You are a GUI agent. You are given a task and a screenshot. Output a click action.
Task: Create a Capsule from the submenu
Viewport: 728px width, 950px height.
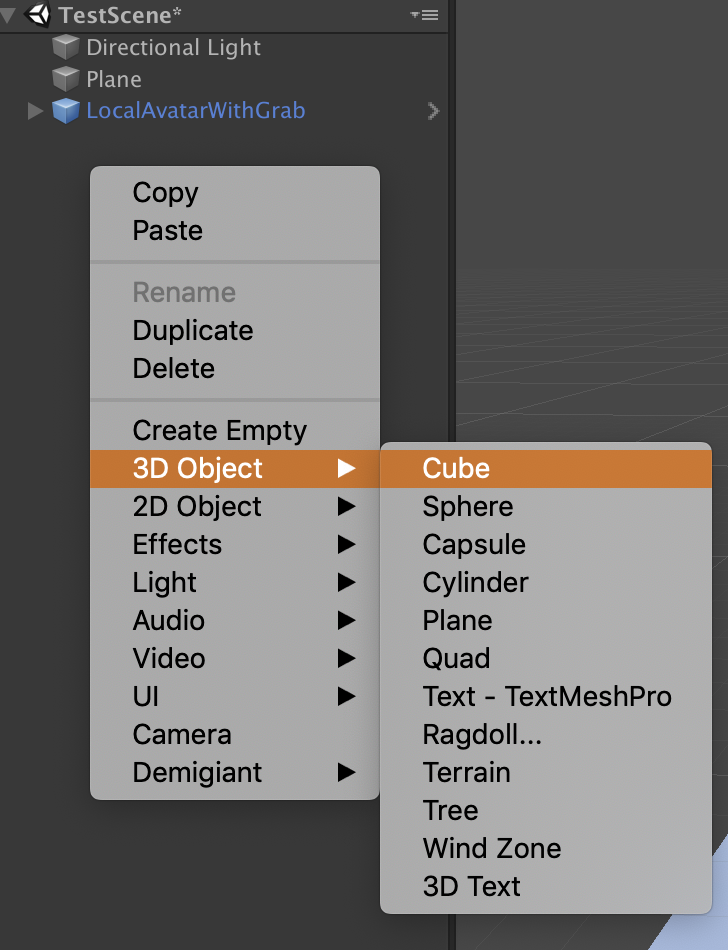(x=546, y=545)
